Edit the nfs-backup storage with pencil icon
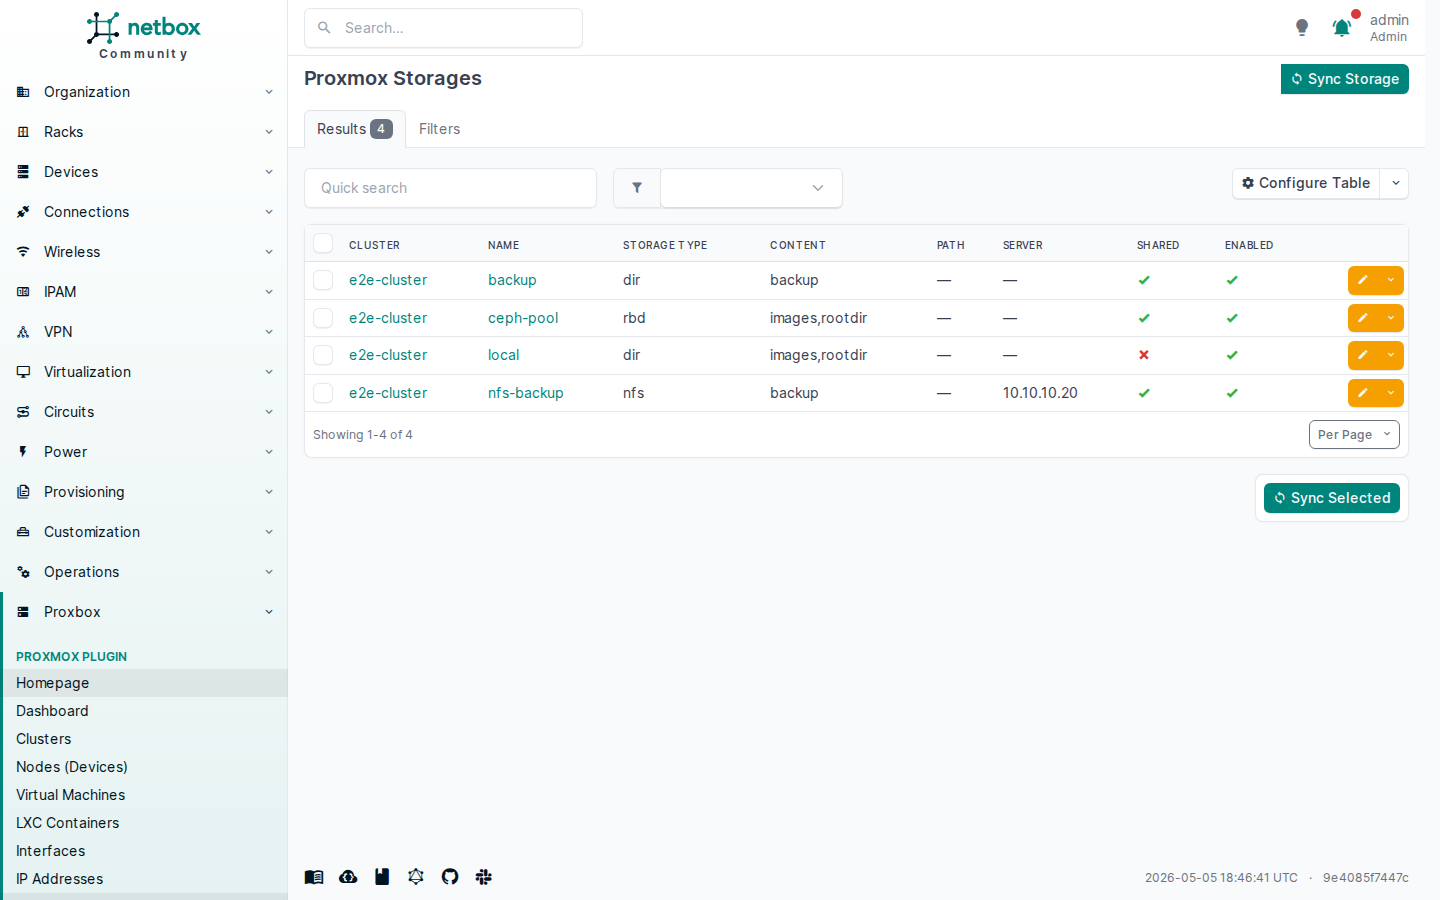 point(1363,393)
